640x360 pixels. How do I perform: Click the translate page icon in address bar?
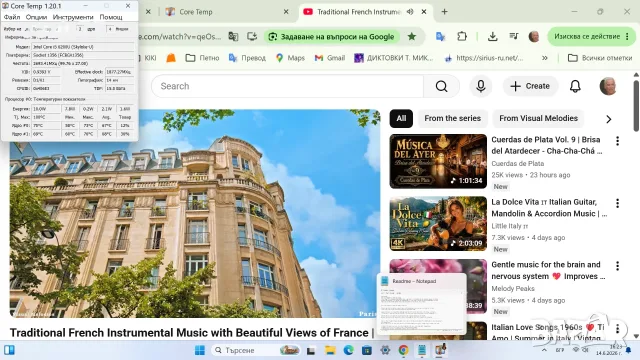(233, 36)
